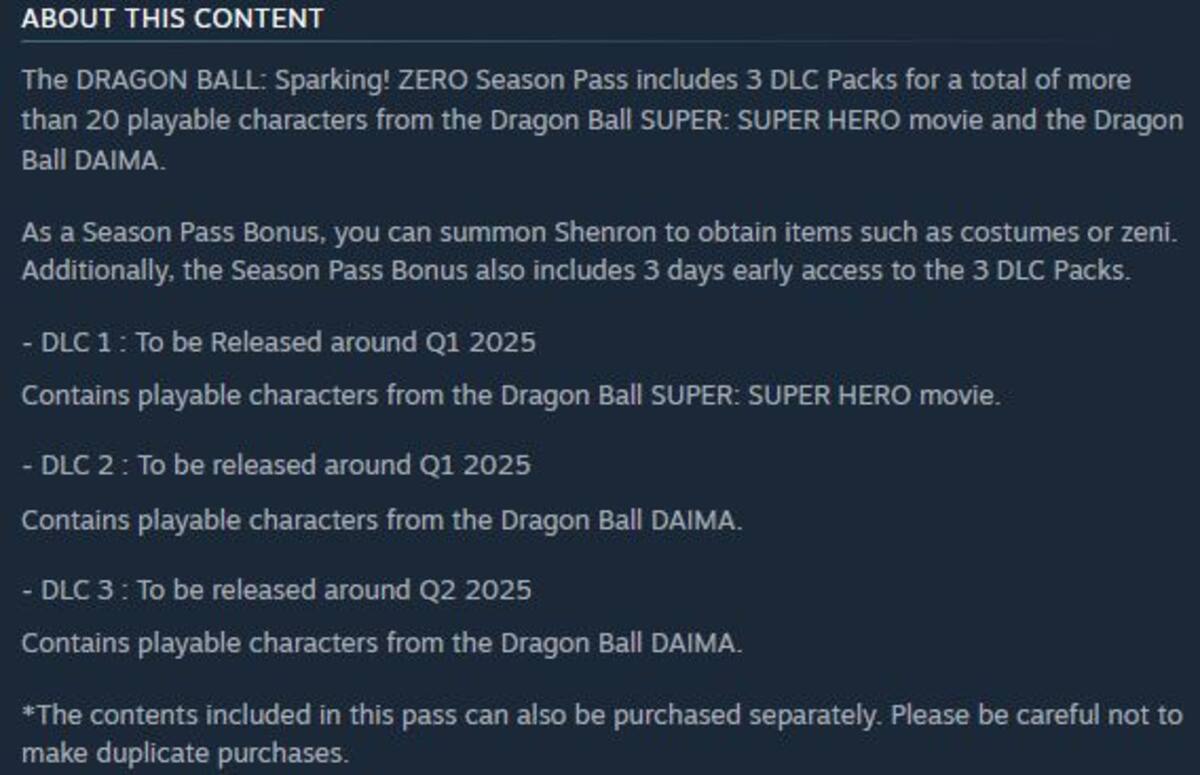
Task: Click the ABOUT THIS CONTENT heading
Action: 172,18
